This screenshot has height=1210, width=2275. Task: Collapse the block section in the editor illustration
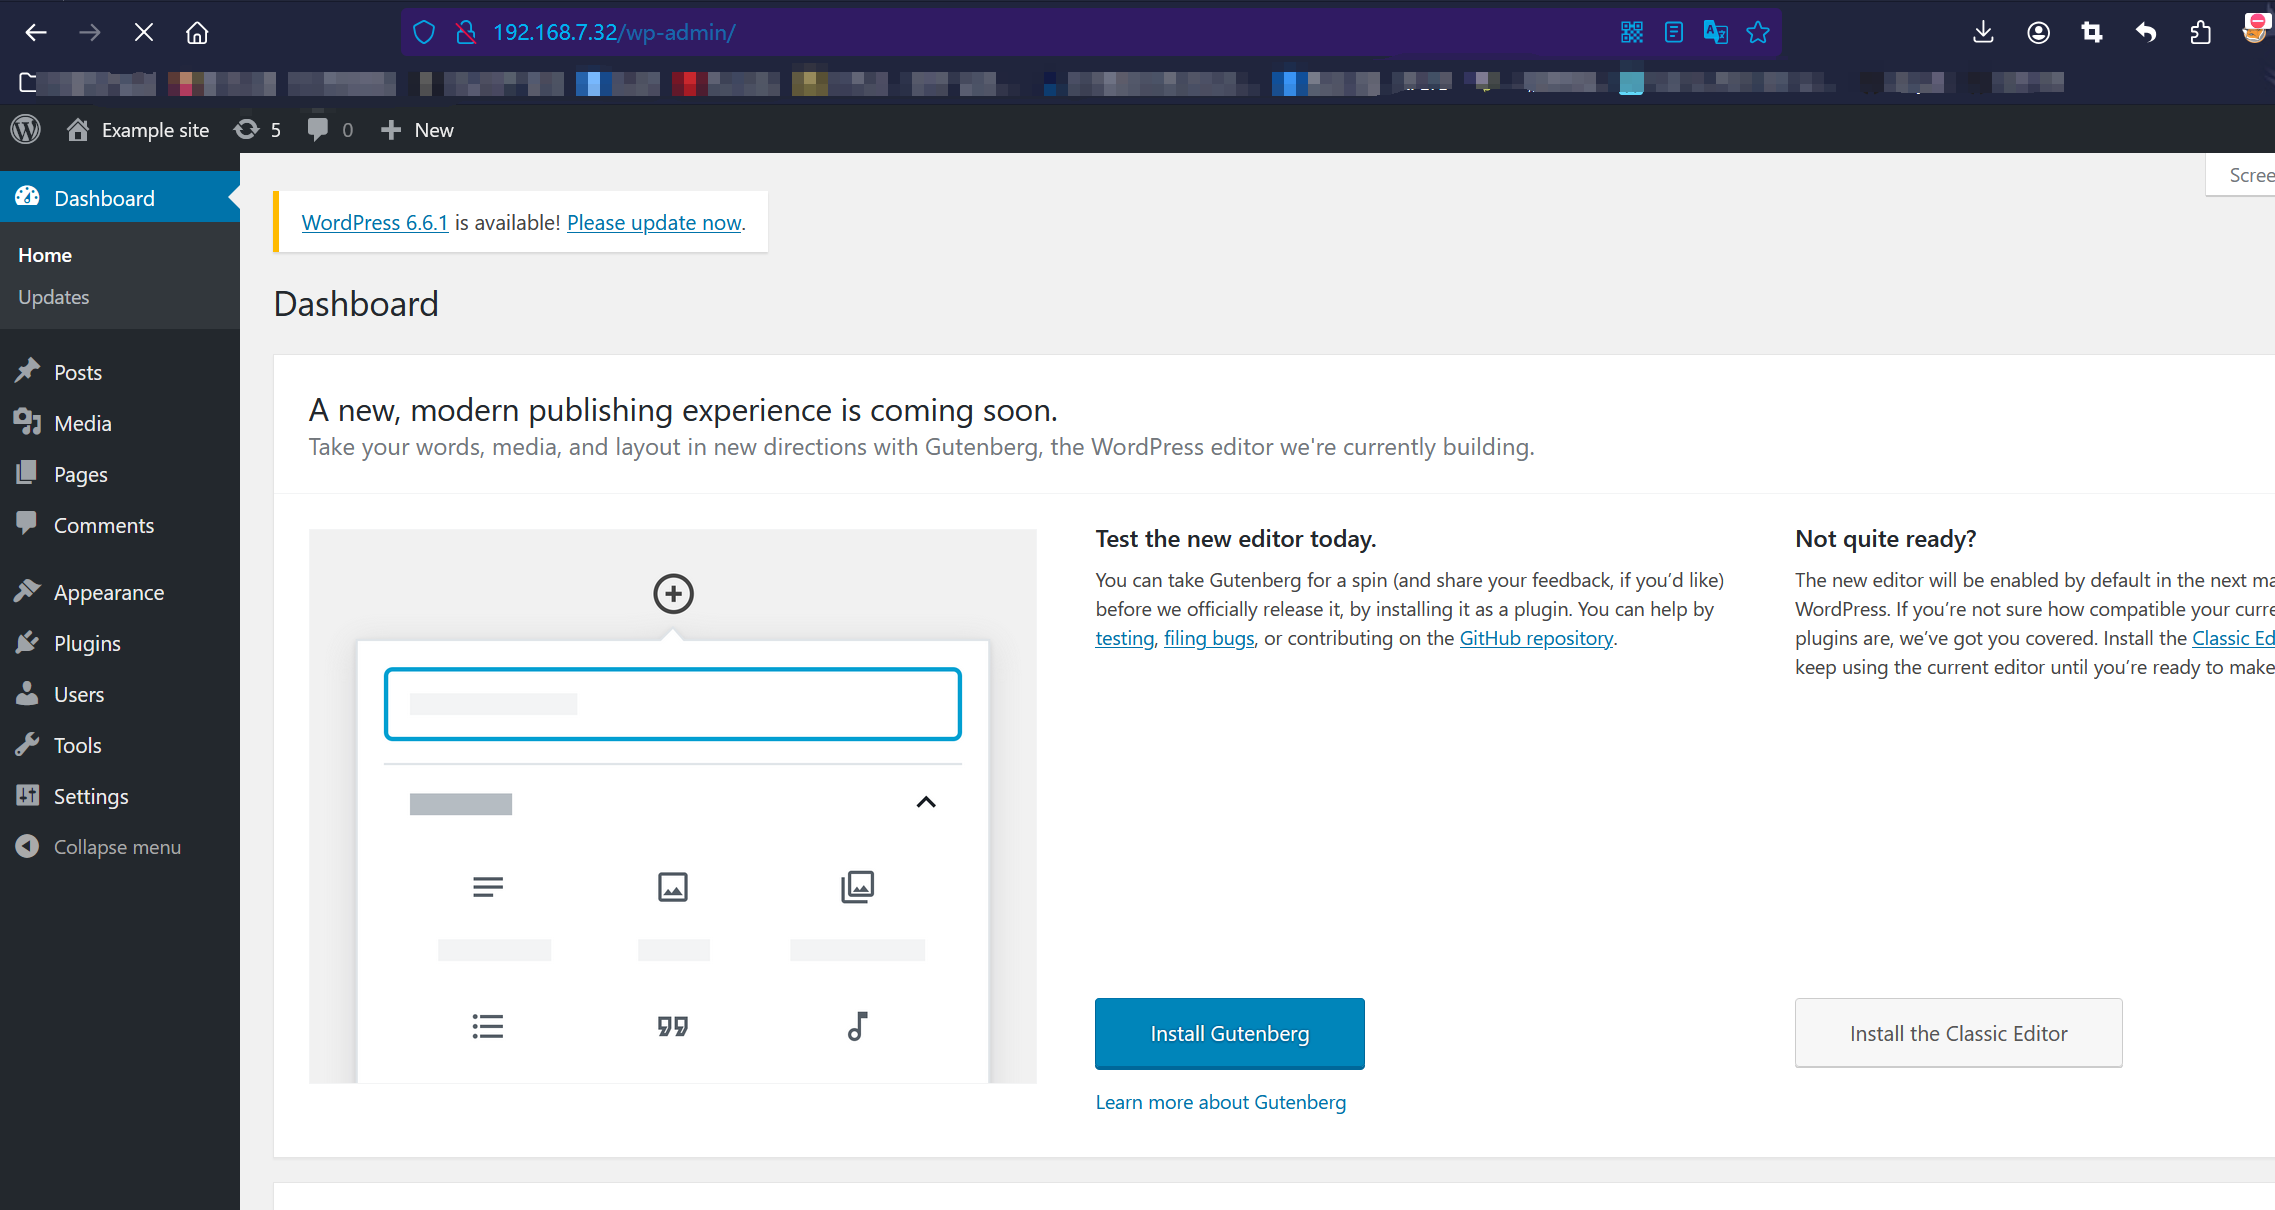pos(925,802)
